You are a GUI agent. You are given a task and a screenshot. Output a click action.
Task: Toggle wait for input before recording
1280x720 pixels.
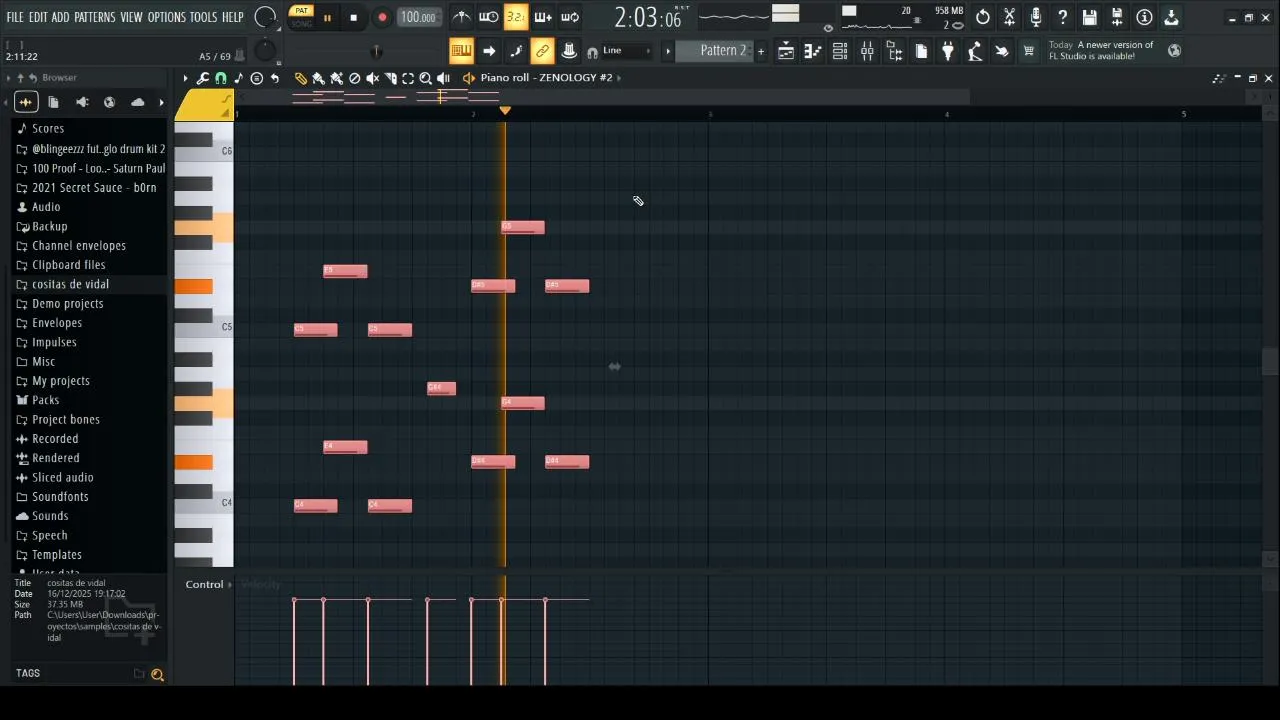pos(488,17)
